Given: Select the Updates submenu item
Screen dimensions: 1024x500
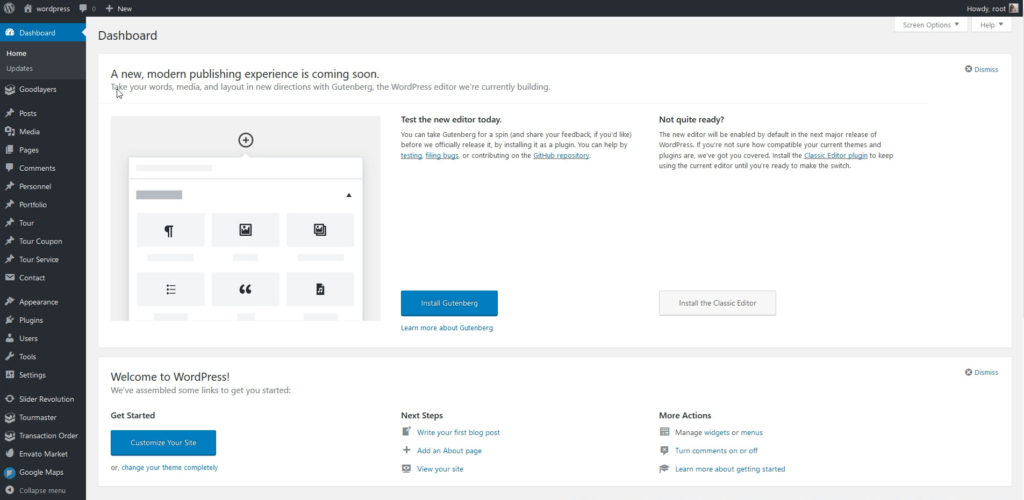Looking at the screenshot, I should [x=20, y=69].
